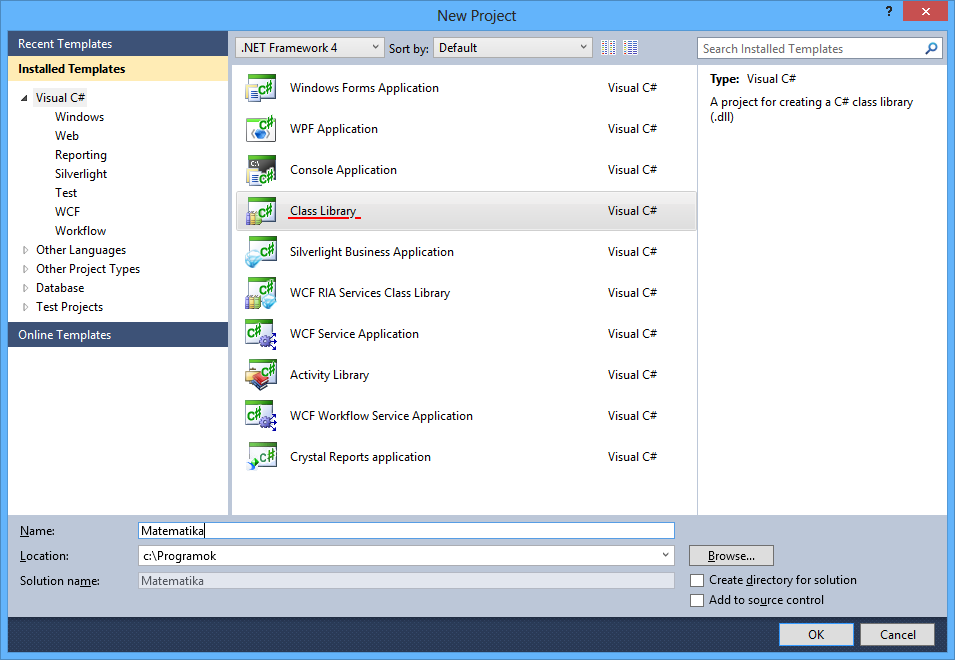Select Reporting under Visual C#
The width and height of the screenshot is (955, 660).
coord(81,155)
